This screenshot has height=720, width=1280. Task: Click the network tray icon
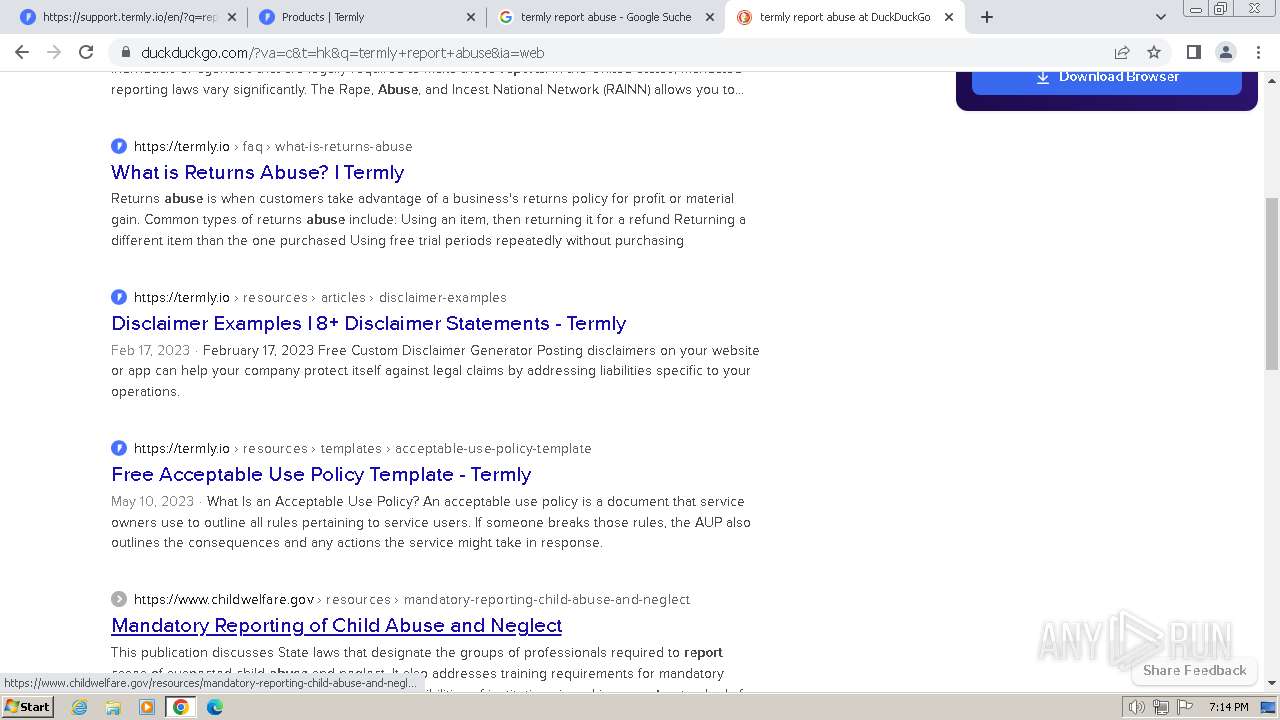point(1160,707)
